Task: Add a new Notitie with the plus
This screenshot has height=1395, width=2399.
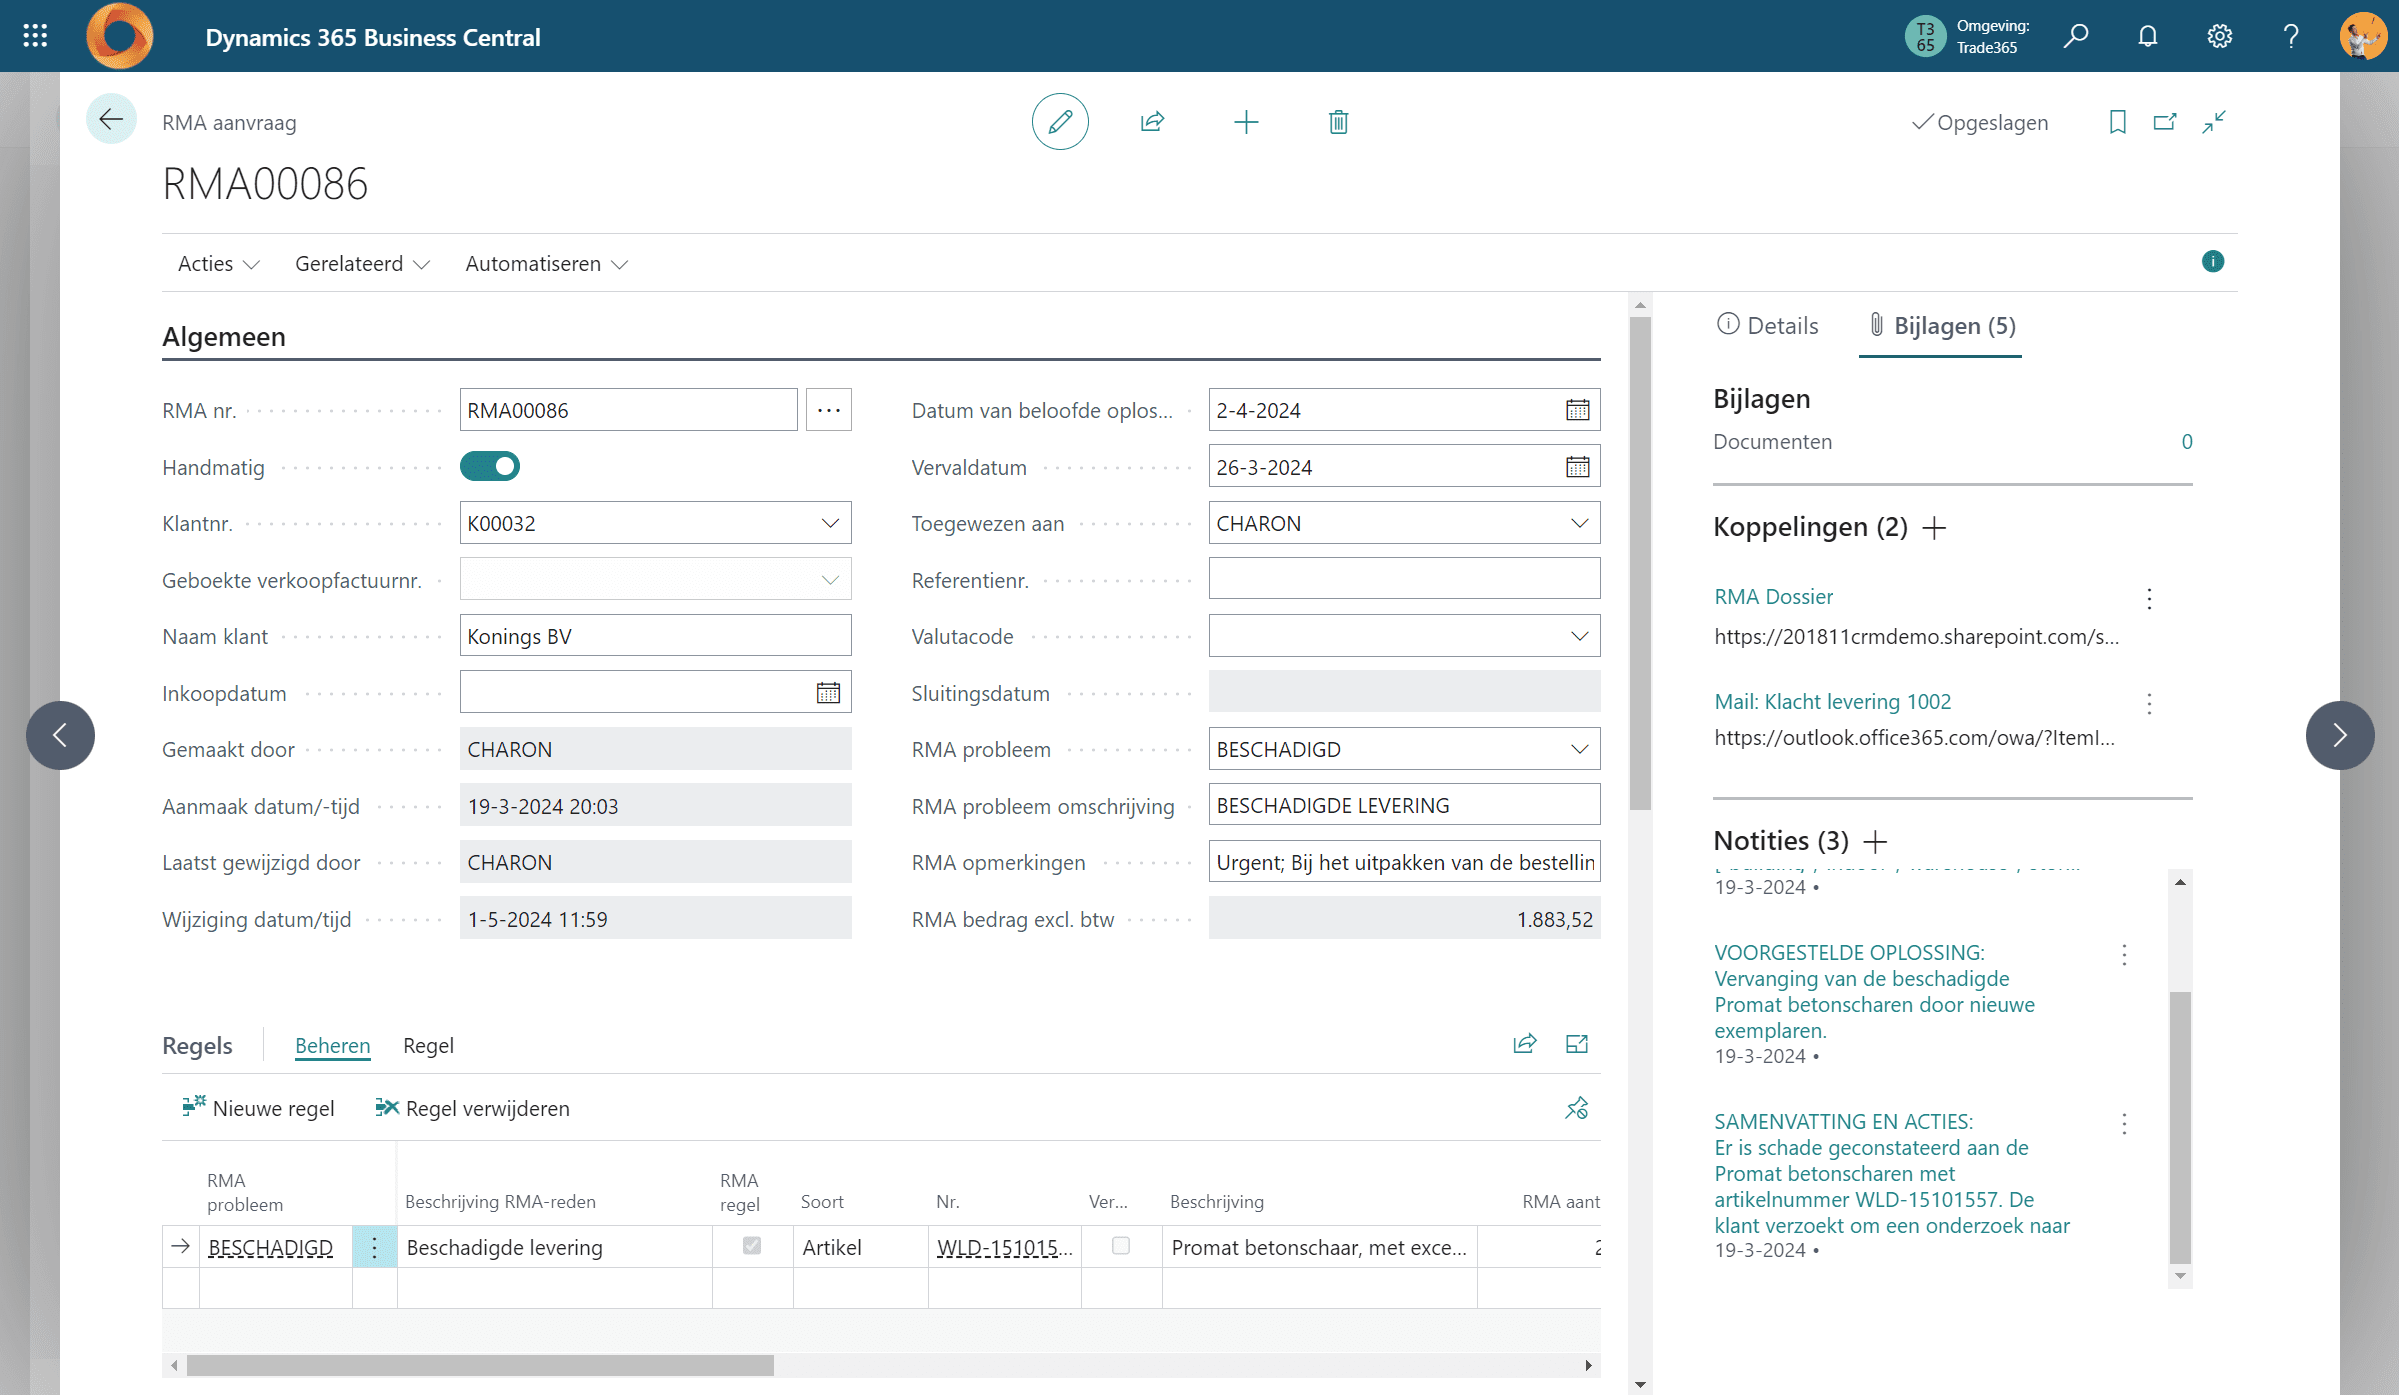Action: (1876, 841)
